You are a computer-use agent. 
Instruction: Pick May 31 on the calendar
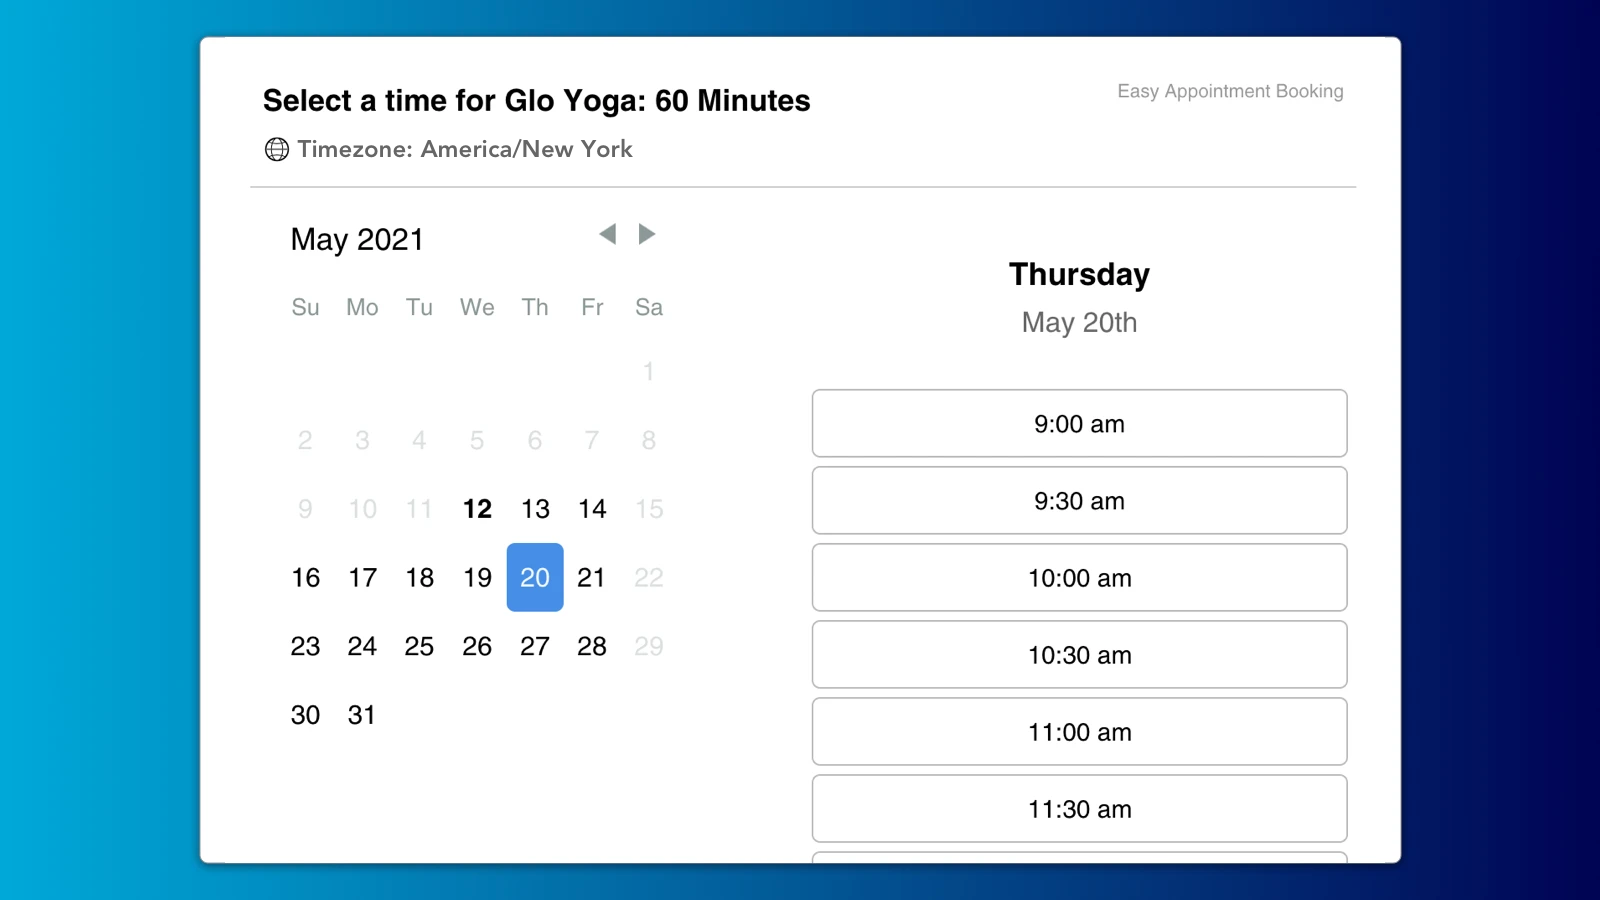point(362,715)
